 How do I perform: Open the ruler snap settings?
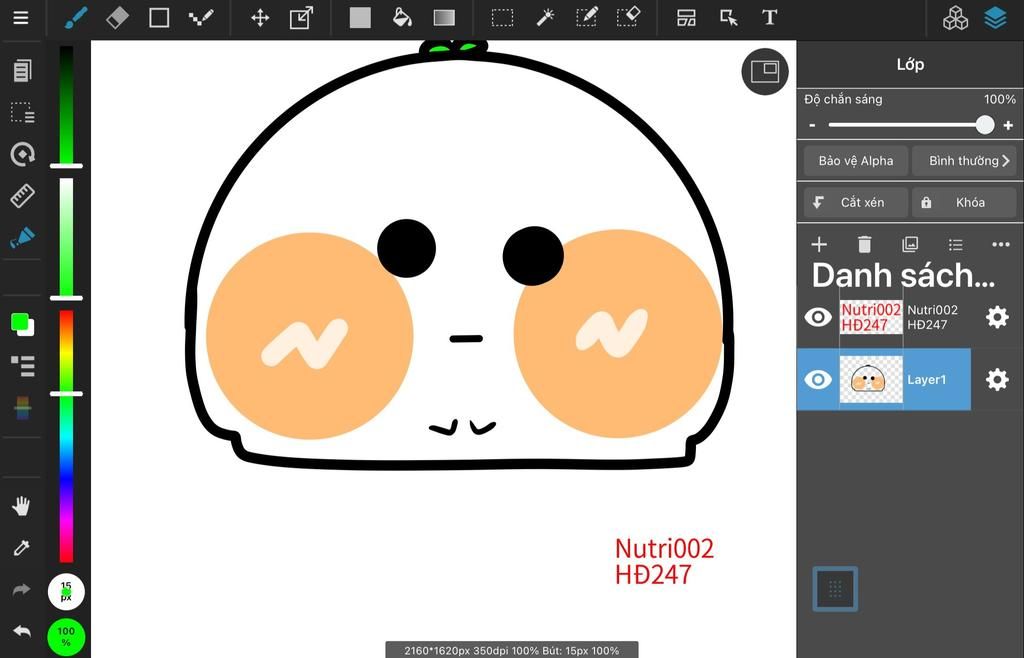(x=22, y=196)
